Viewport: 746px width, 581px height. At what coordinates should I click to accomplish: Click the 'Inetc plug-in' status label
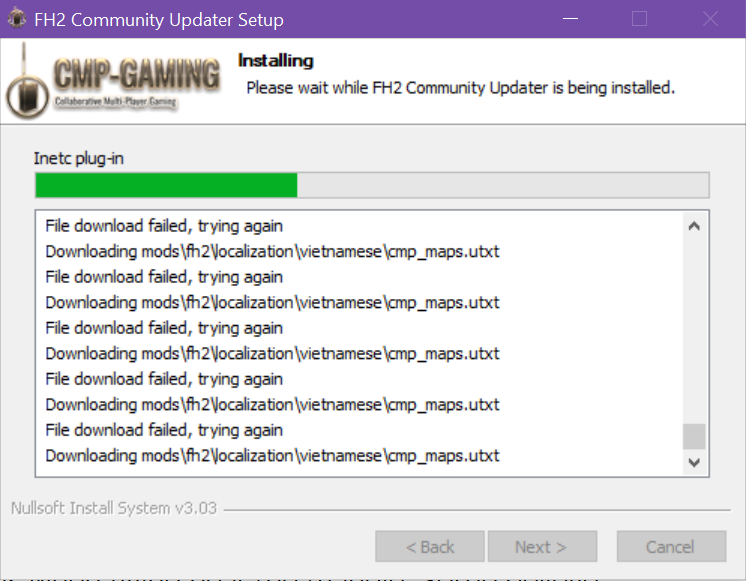(79, 158)
